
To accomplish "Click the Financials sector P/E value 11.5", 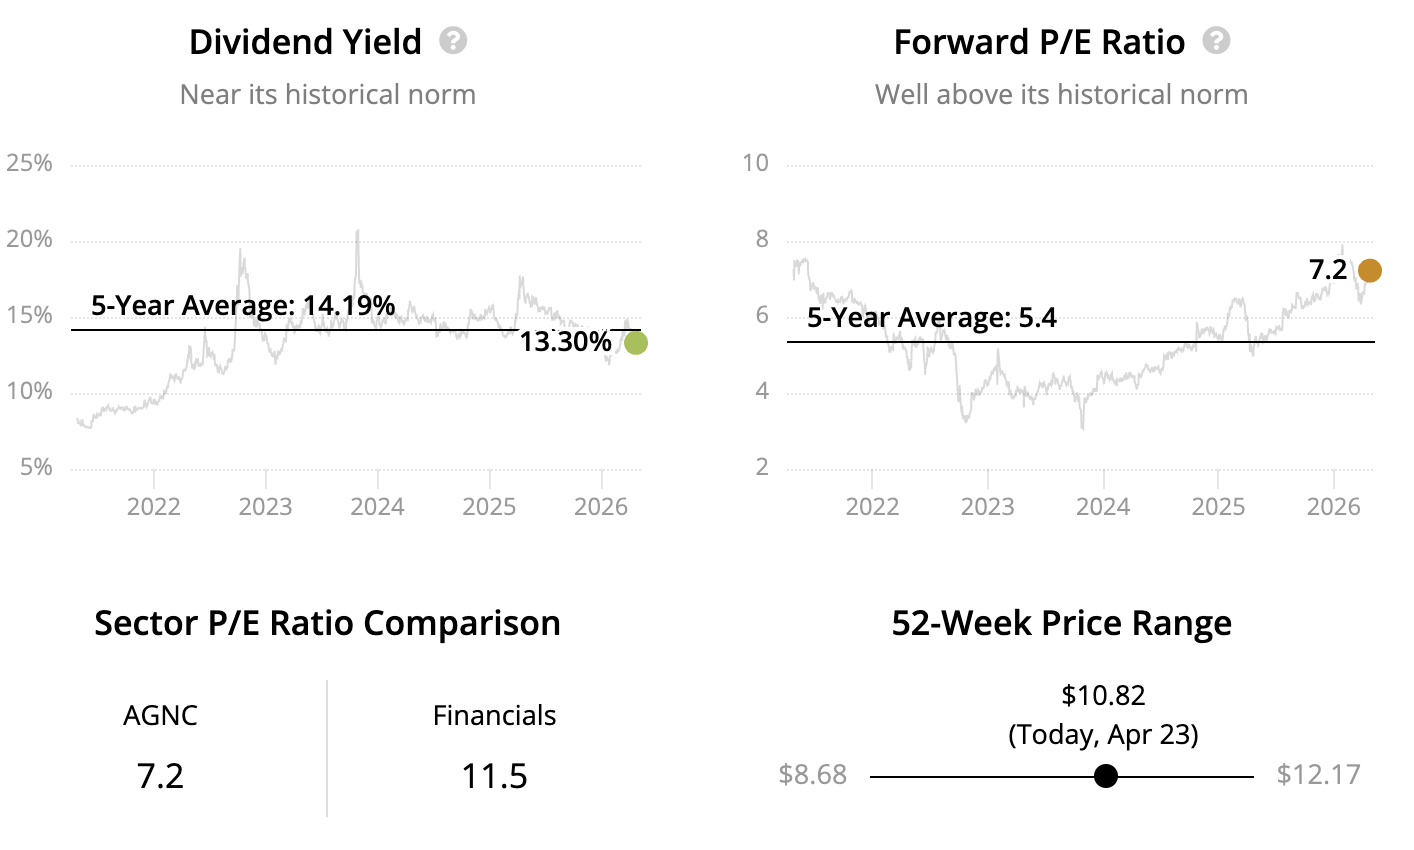I will [494, 776].
